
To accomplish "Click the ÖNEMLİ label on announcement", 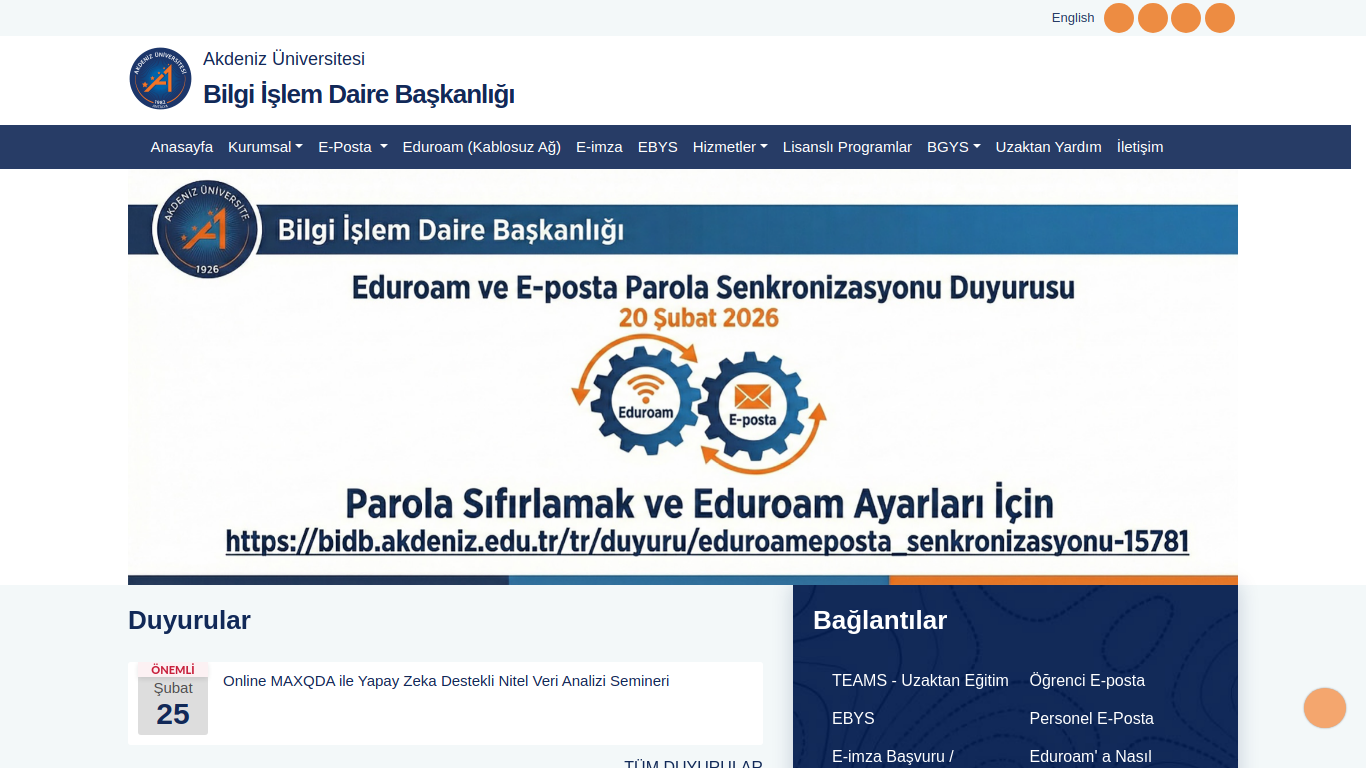I will click(173, 669).
